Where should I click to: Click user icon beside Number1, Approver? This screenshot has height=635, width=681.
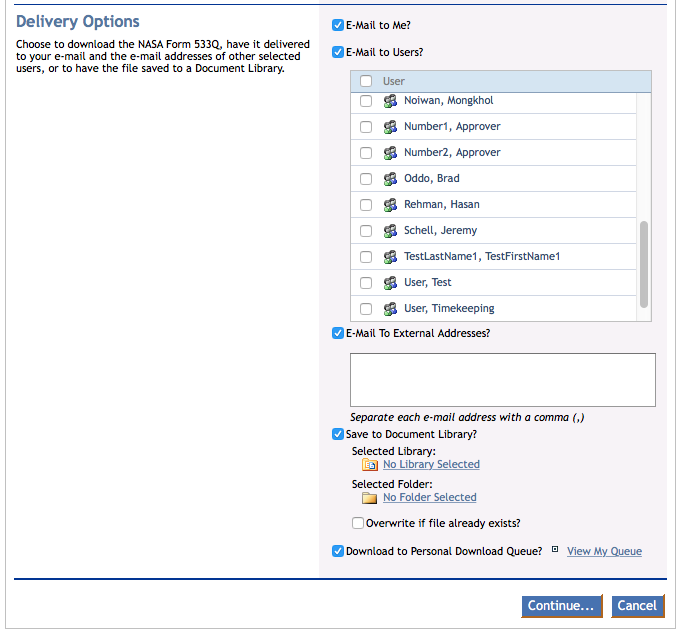(x=390, y=127)
